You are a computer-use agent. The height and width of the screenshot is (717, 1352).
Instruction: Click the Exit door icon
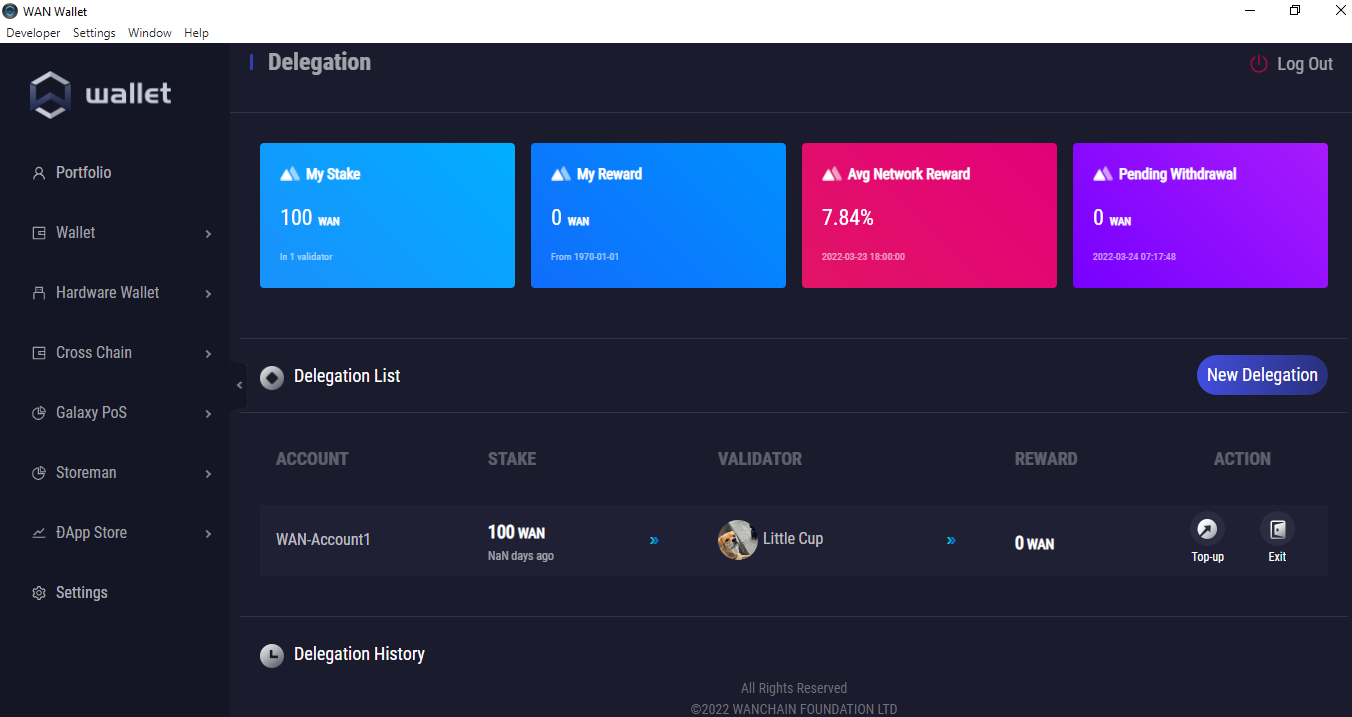pos(1277,529)
